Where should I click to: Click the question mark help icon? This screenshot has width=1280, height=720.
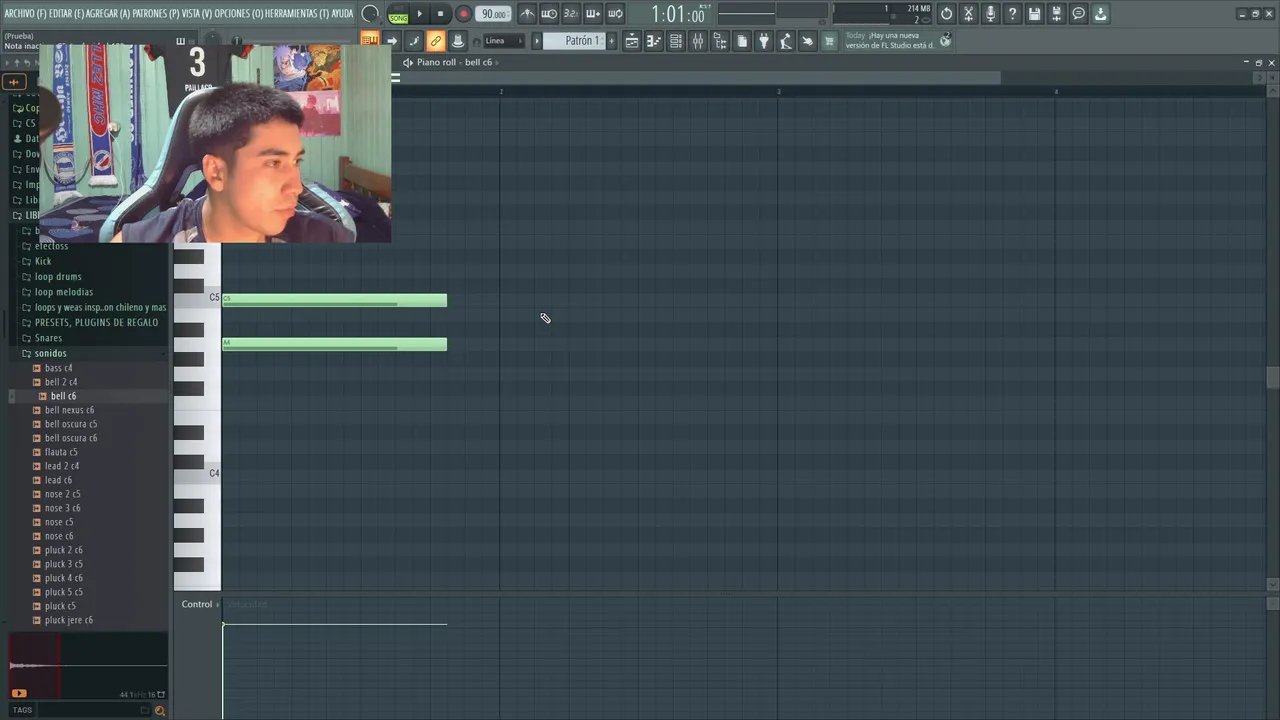[1012, 14]
